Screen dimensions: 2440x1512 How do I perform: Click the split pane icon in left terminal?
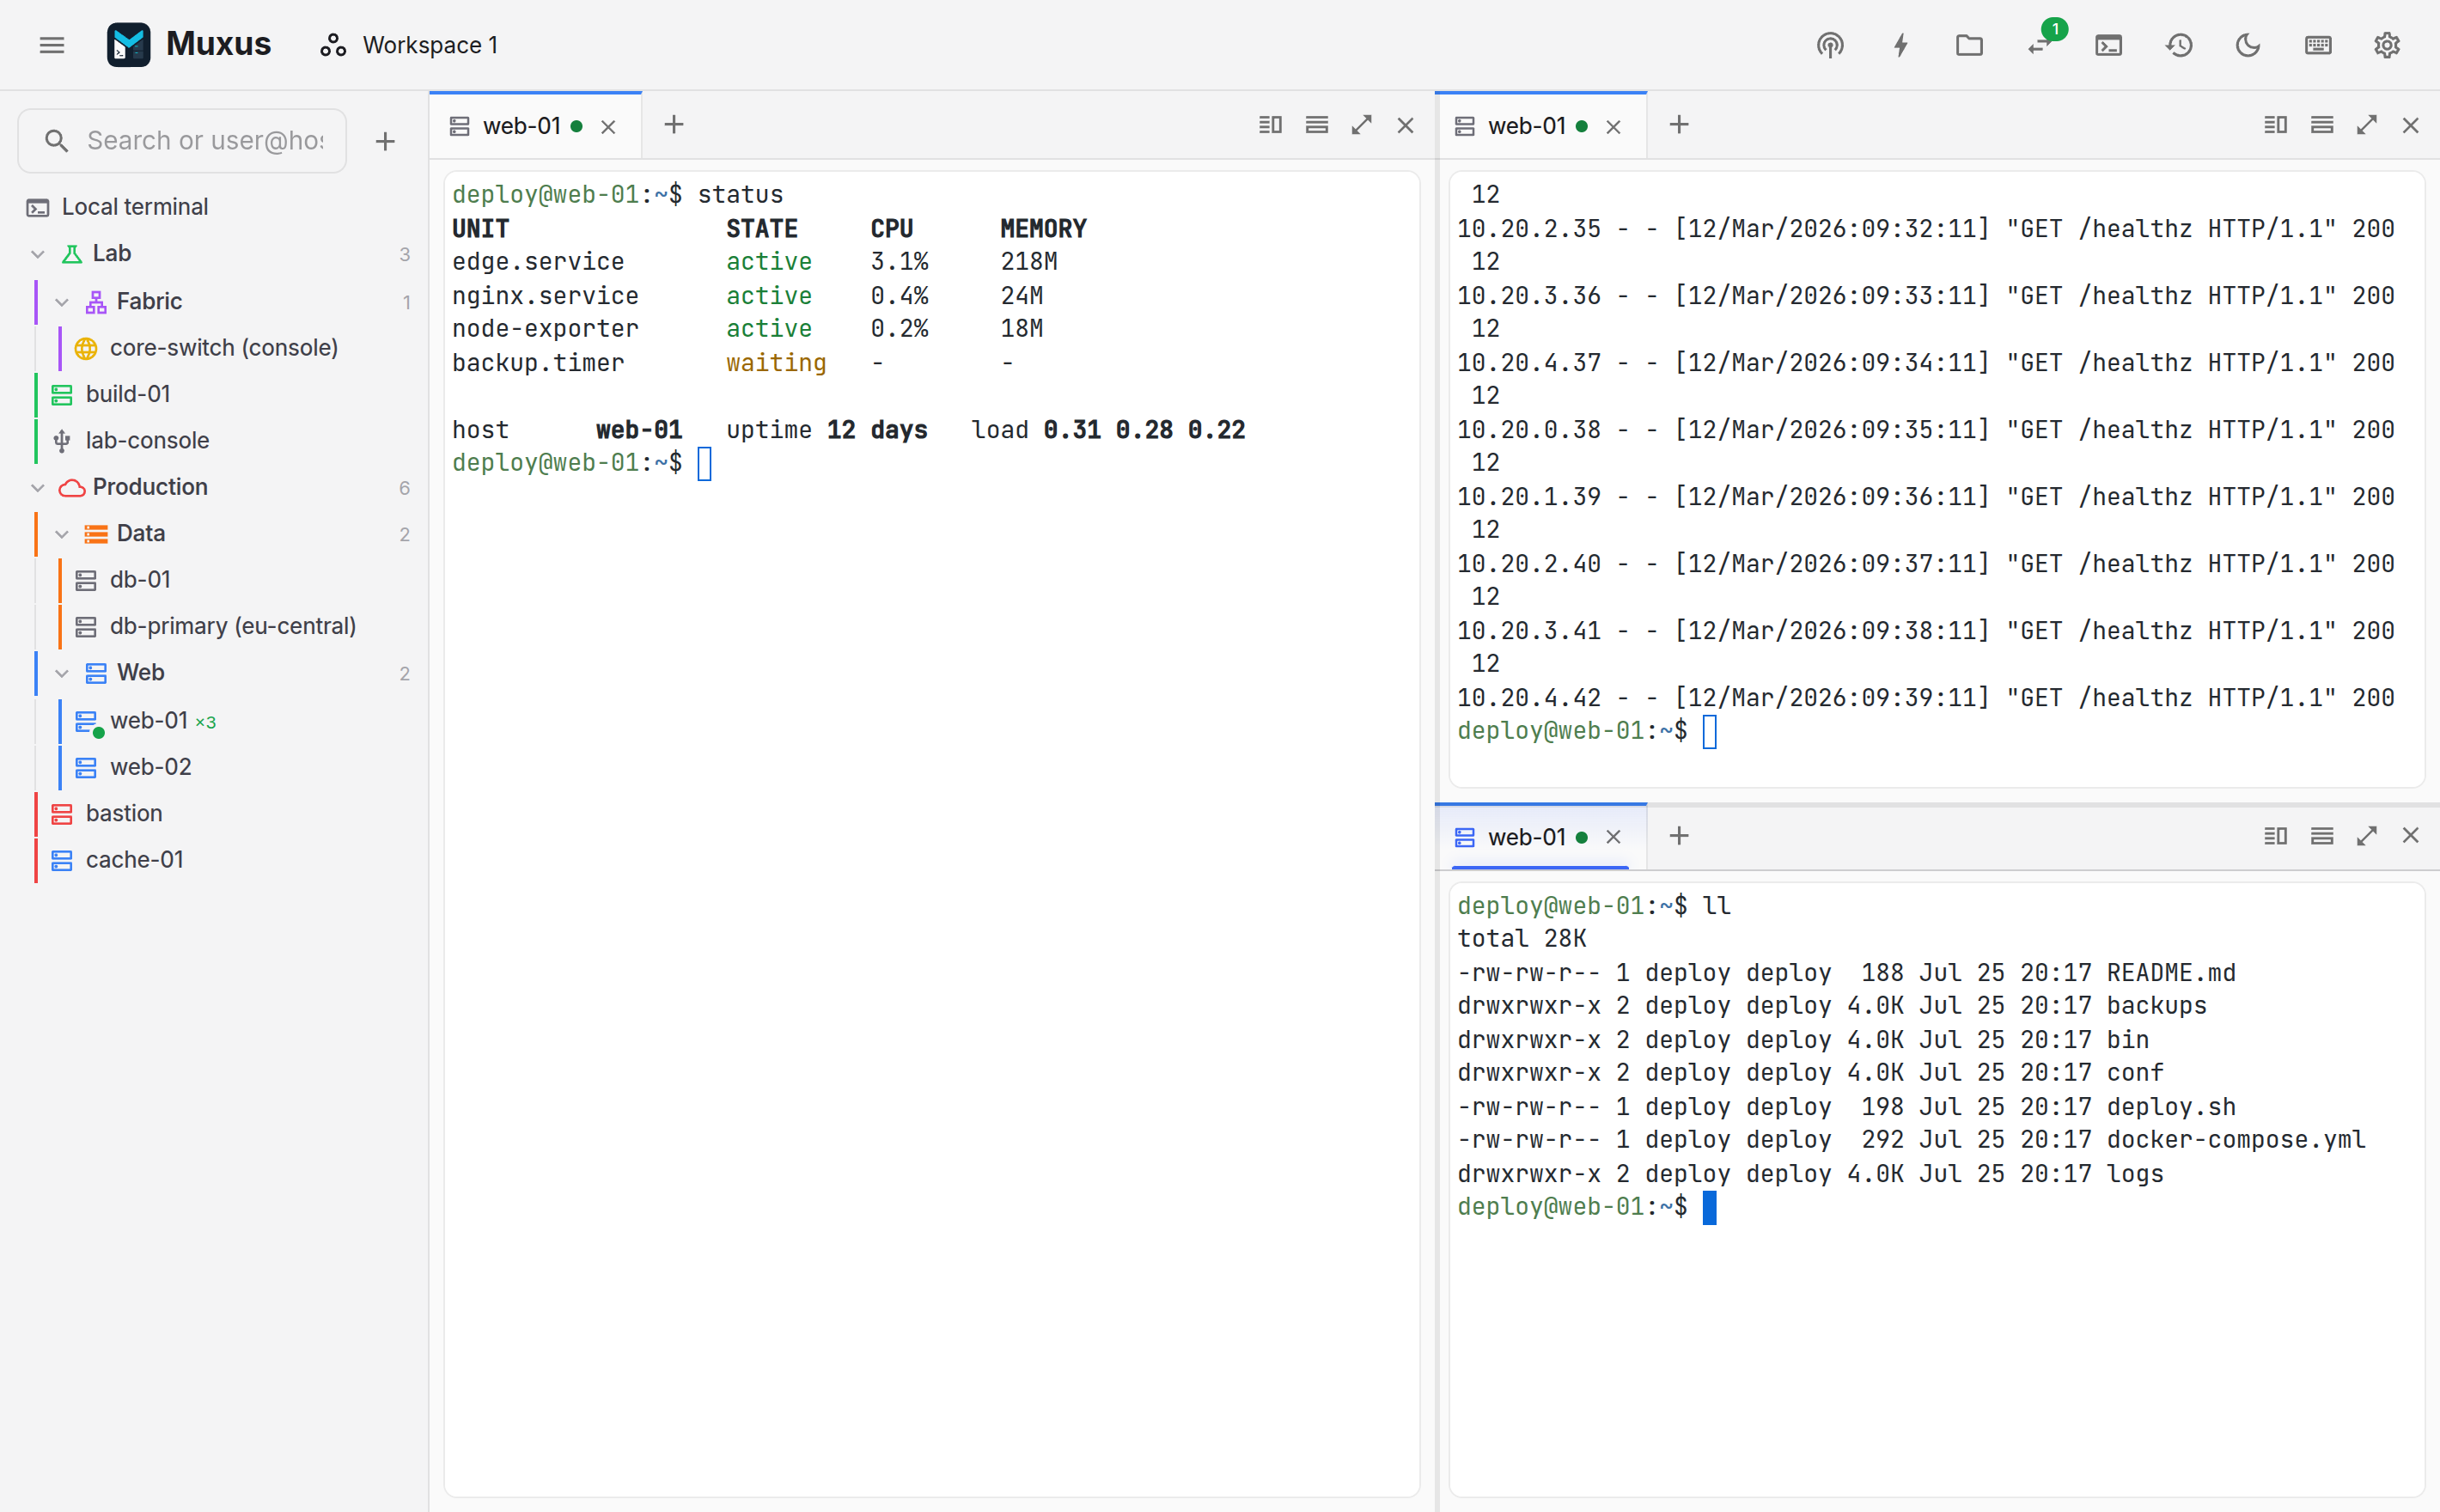[1270, 125]
